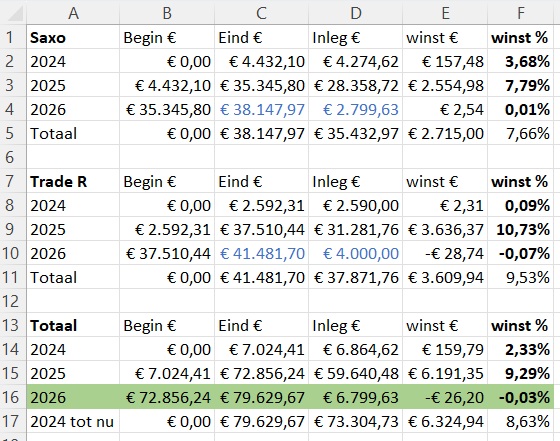Select green cell showing € 6.799,63
This screenshot has width=560, height=441.
click(355, 397)
